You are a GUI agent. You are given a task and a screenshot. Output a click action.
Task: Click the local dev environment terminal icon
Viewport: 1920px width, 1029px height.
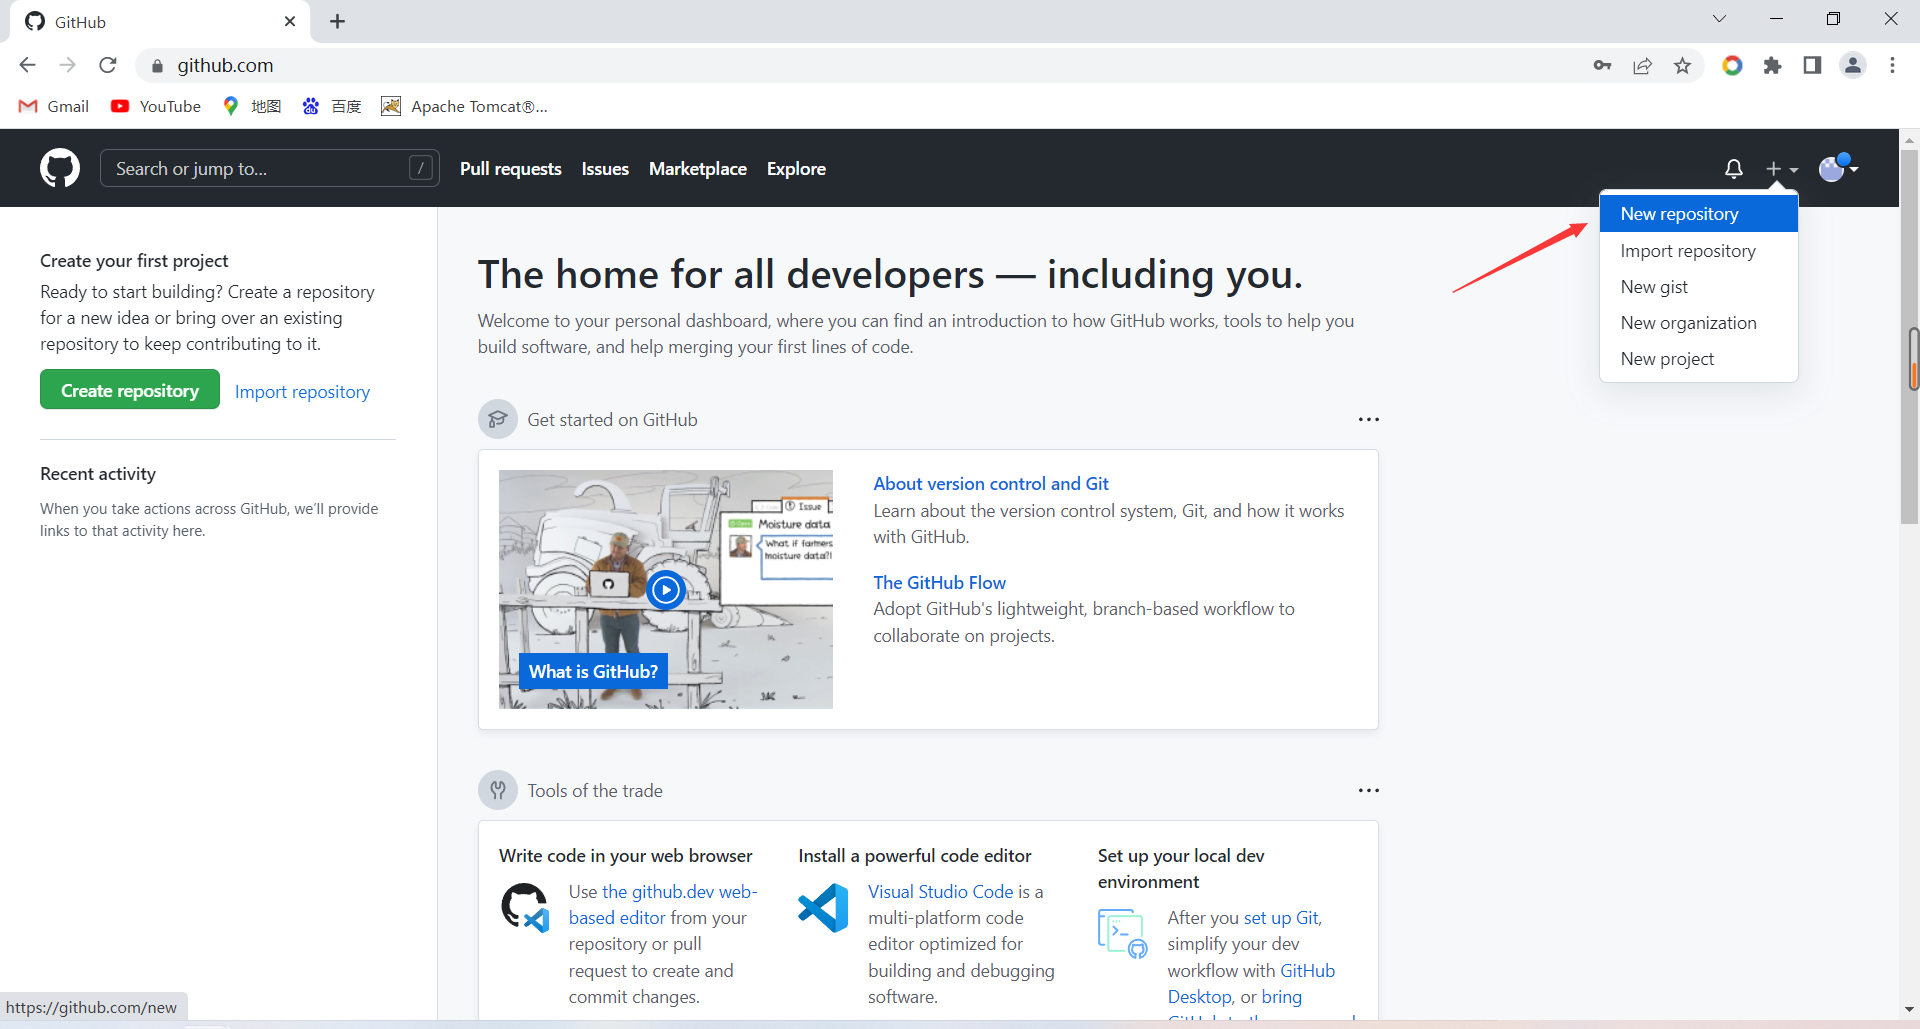1123,933
